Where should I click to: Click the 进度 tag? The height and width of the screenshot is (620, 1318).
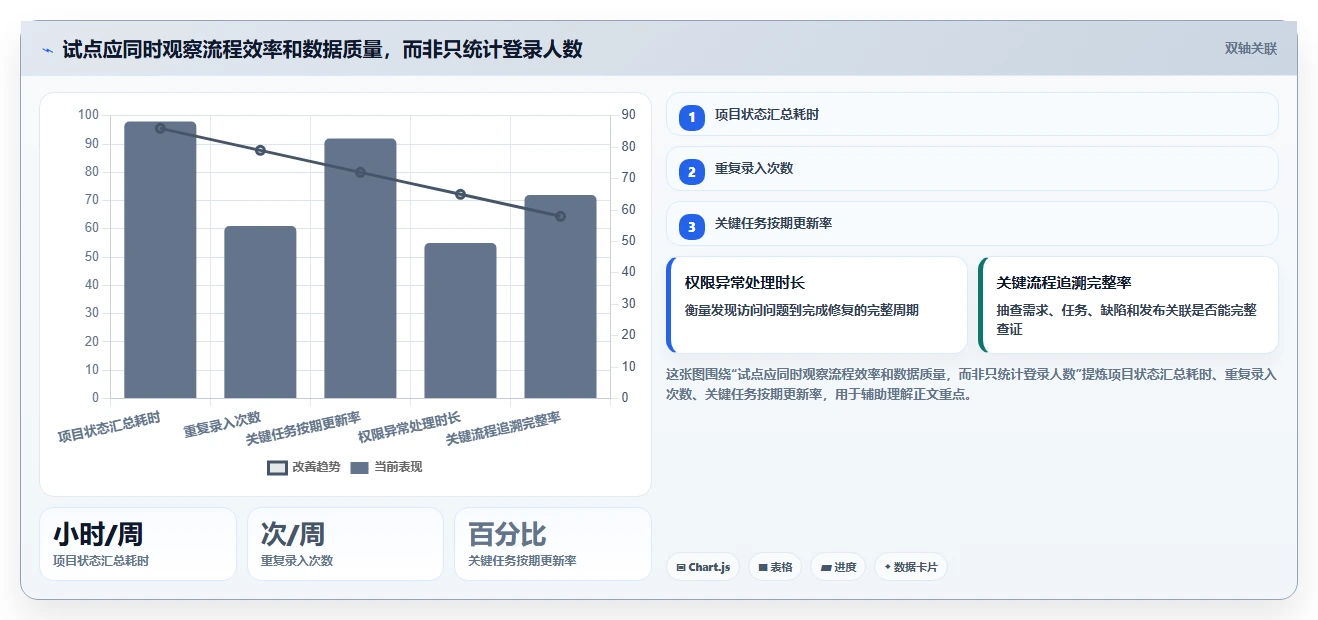(x=838, y=567)
